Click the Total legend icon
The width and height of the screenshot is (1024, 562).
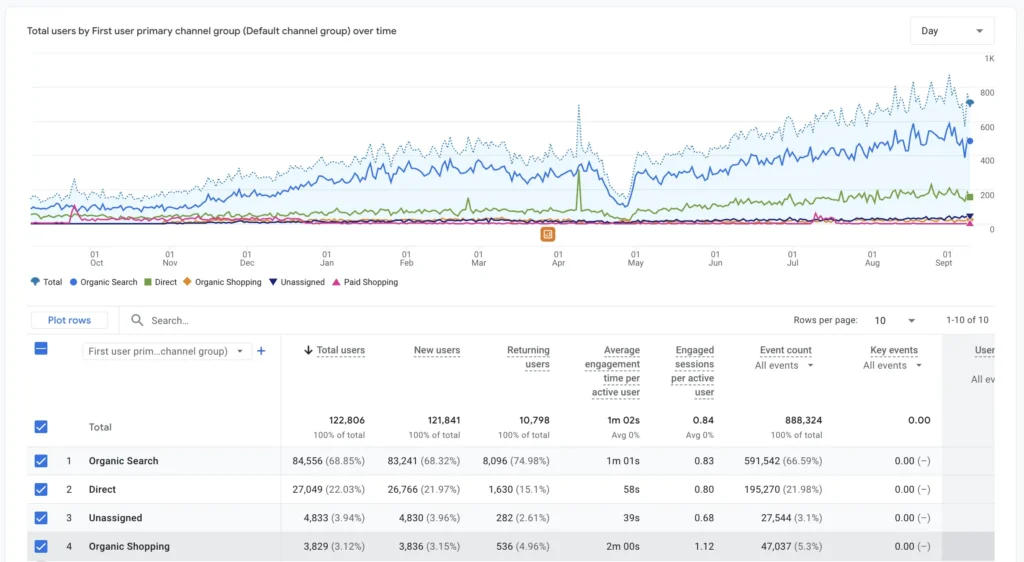(36, 282)
